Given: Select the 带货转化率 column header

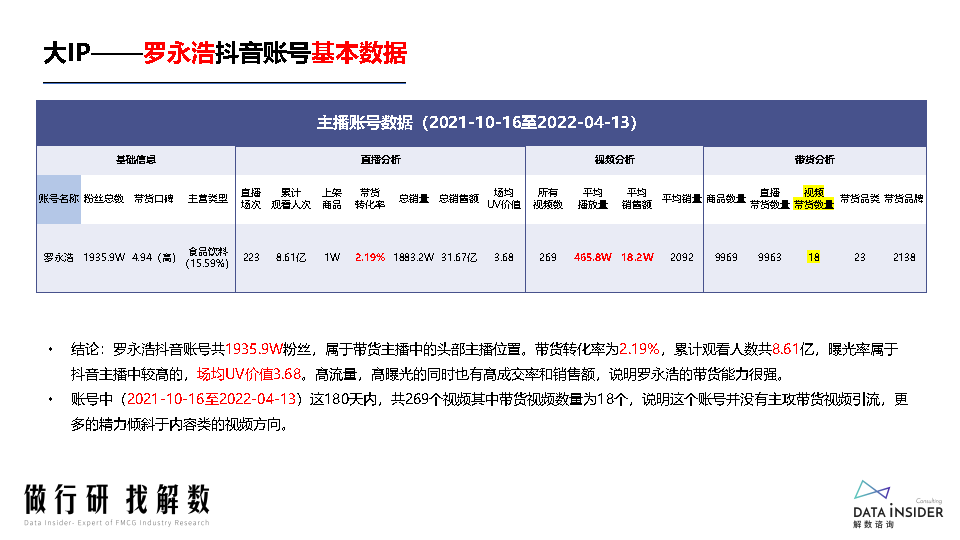Looking at the screenshot, I should pyautogui.click(x=370, y=199).
